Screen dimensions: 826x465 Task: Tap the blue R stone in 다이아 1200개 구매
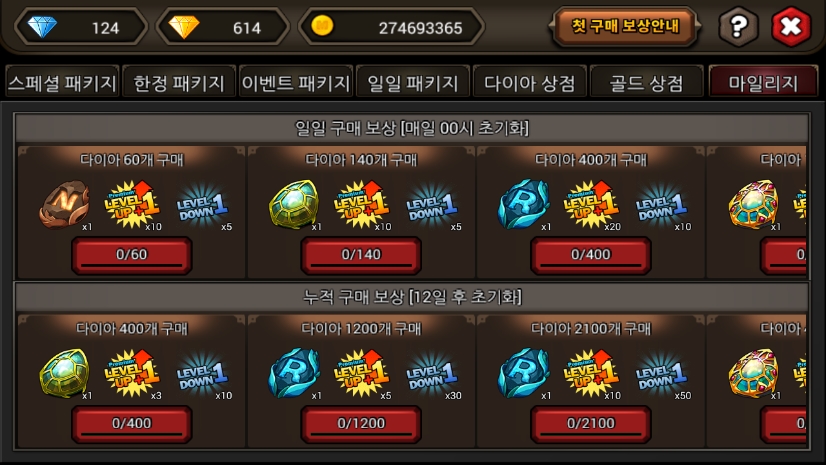[294, 373]
